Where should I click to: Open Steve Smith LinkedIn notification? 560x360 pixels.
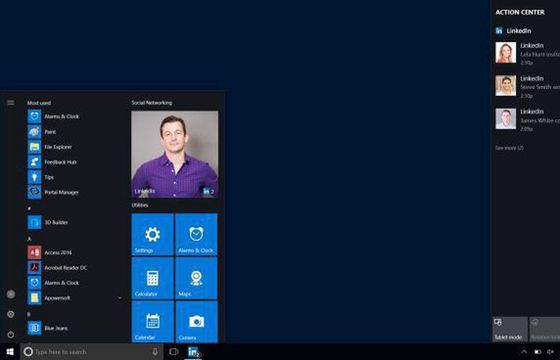coord(528,86)
